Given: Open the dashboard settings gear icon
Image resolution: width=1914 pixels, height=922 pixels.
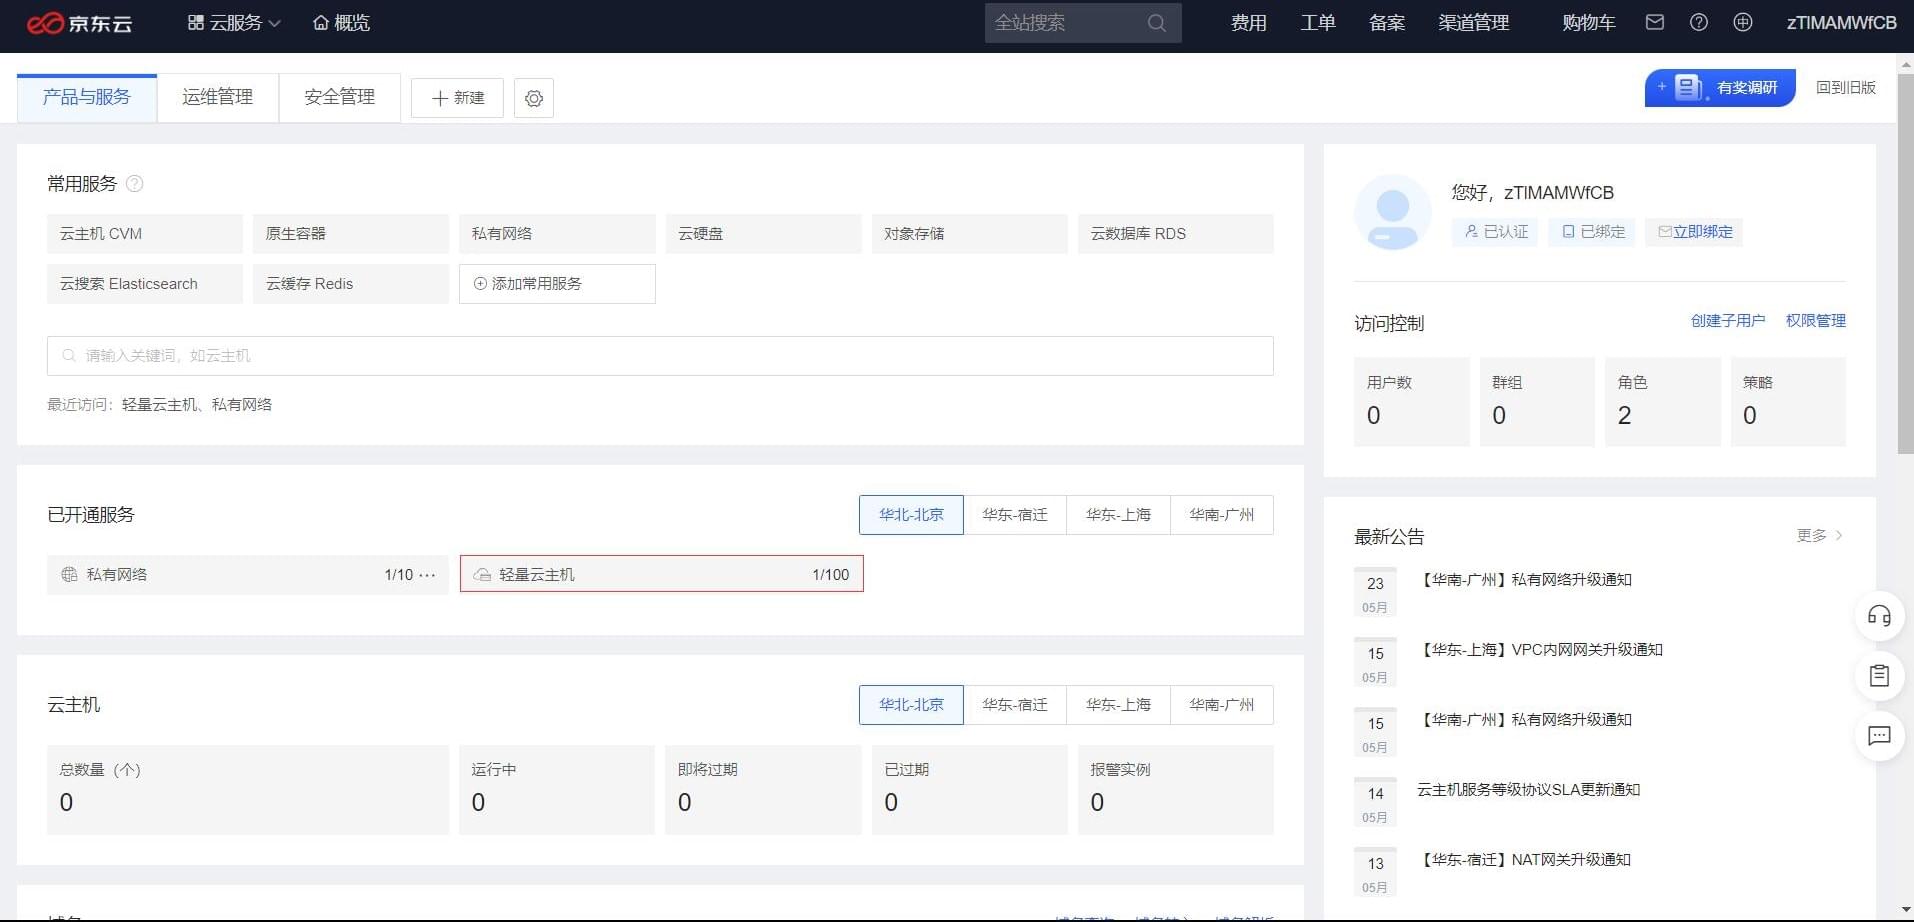Looking at the screenshot, I should pos(534,98).
